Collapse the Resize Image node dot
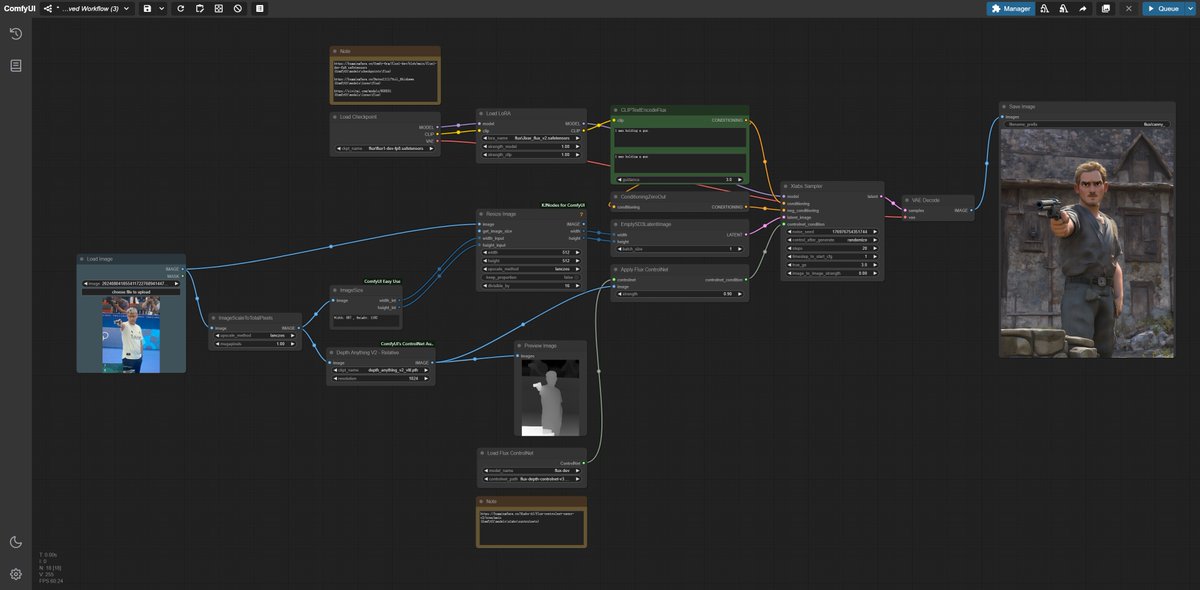Viewport: 1200px width, 590px height. coord(482,214)
